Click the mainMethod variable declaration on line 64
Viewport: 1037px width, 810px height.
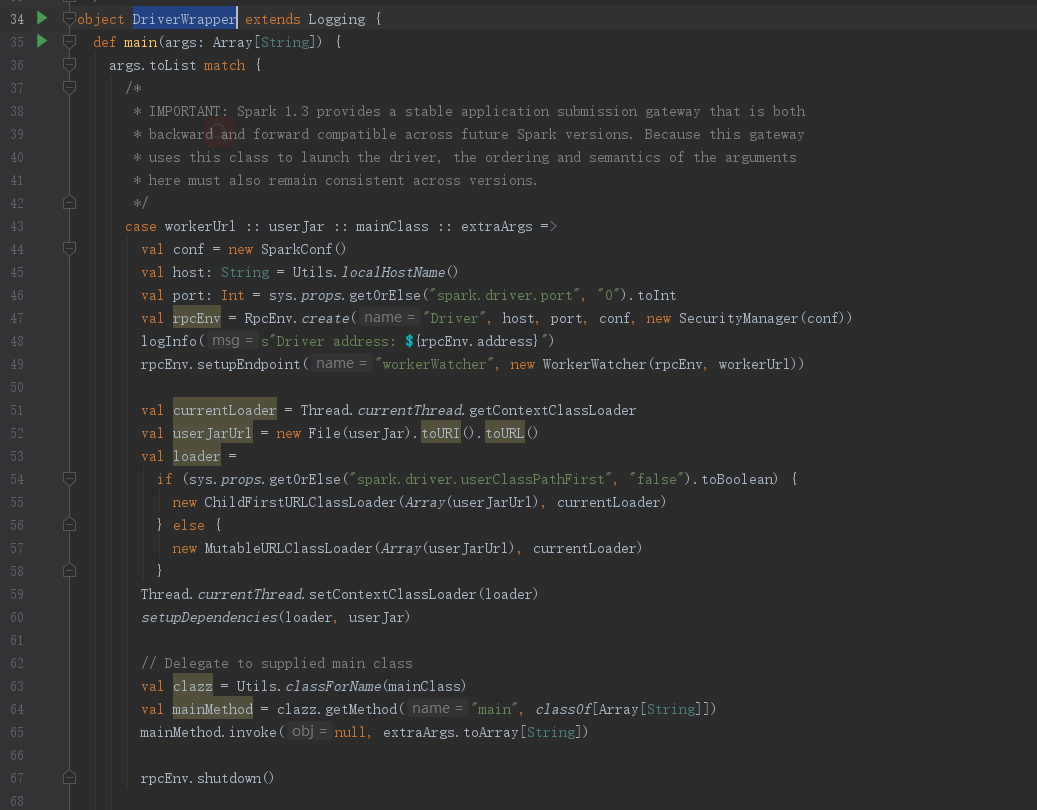pos(212,709)
